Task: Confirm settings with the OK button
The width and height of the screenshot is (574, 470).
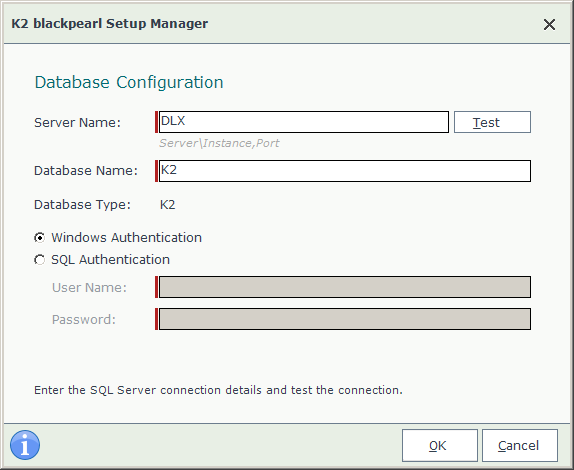Action: click(440, 445)
